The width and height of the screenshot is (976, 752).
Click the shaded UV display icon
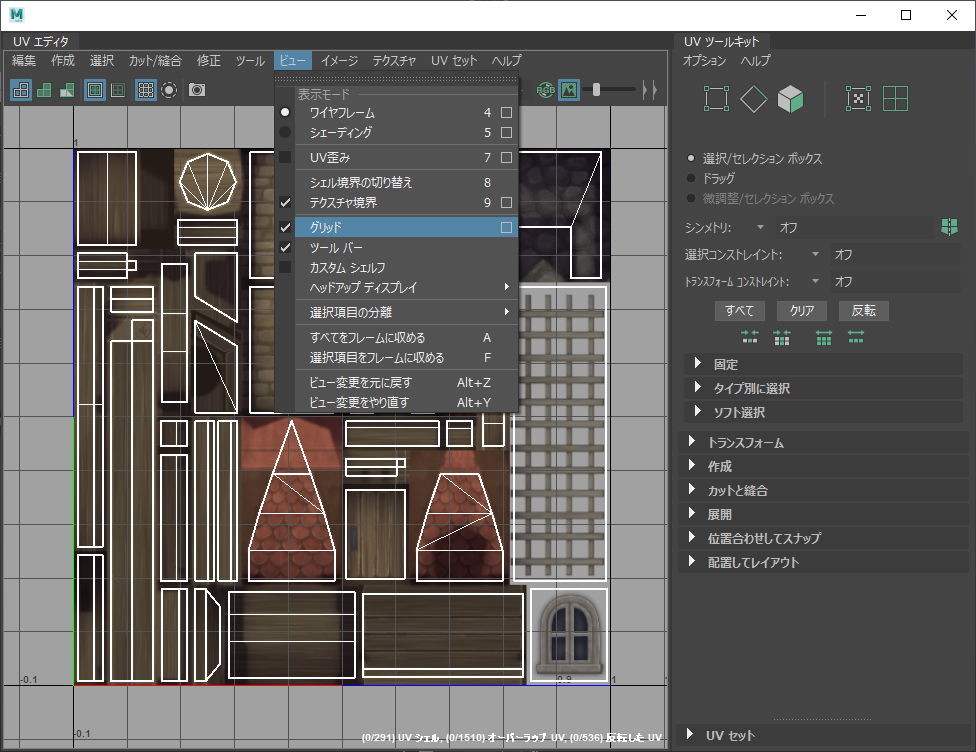(x=44, y=90)
